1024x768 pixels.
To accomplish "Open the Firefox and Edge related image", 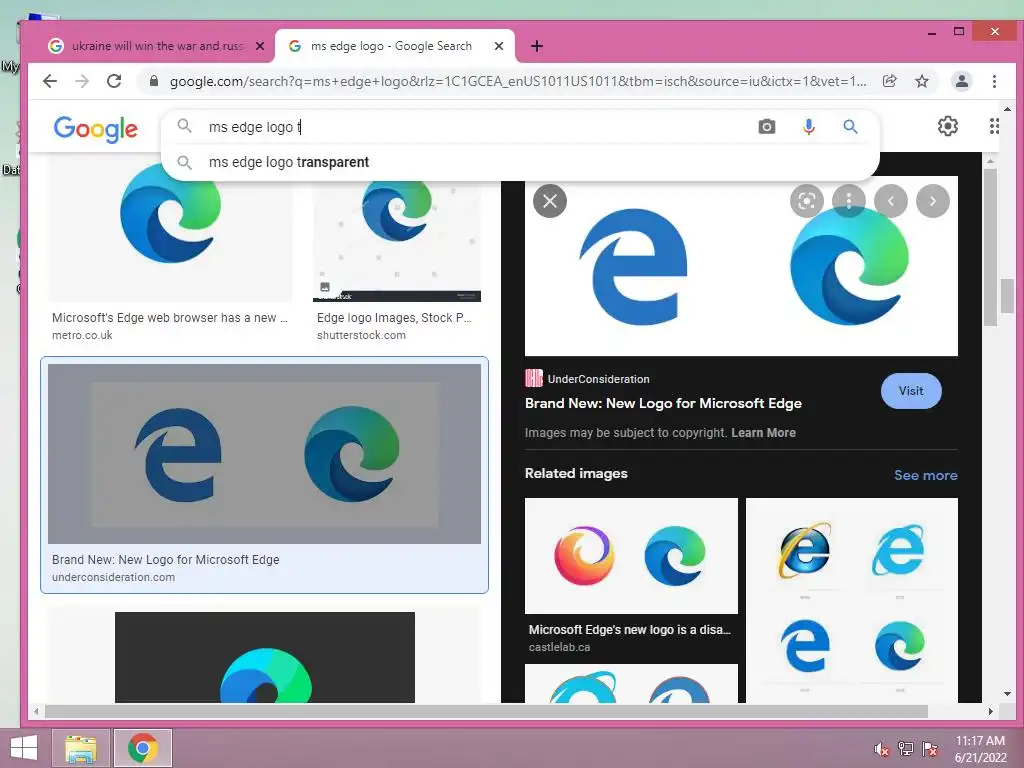I will [x=632, y=556].
